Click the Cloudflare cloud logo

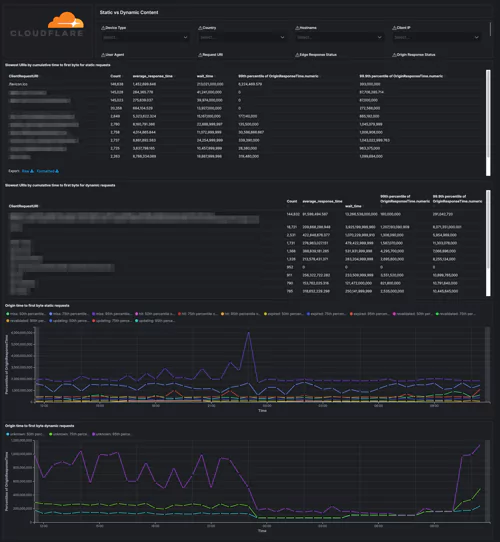tap(66, 20)
